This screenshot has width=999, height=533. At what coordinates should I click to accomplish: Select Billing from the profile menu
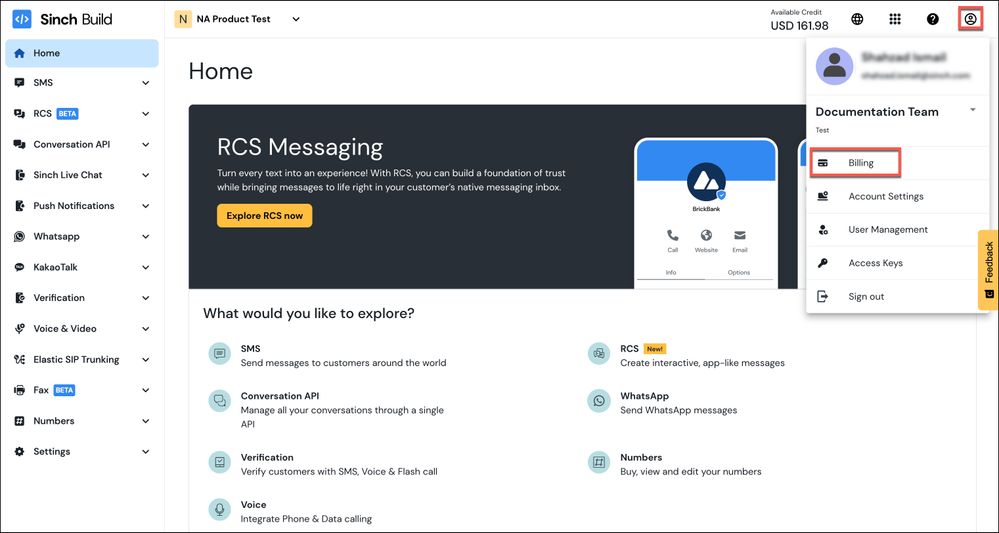click(860, 163)
